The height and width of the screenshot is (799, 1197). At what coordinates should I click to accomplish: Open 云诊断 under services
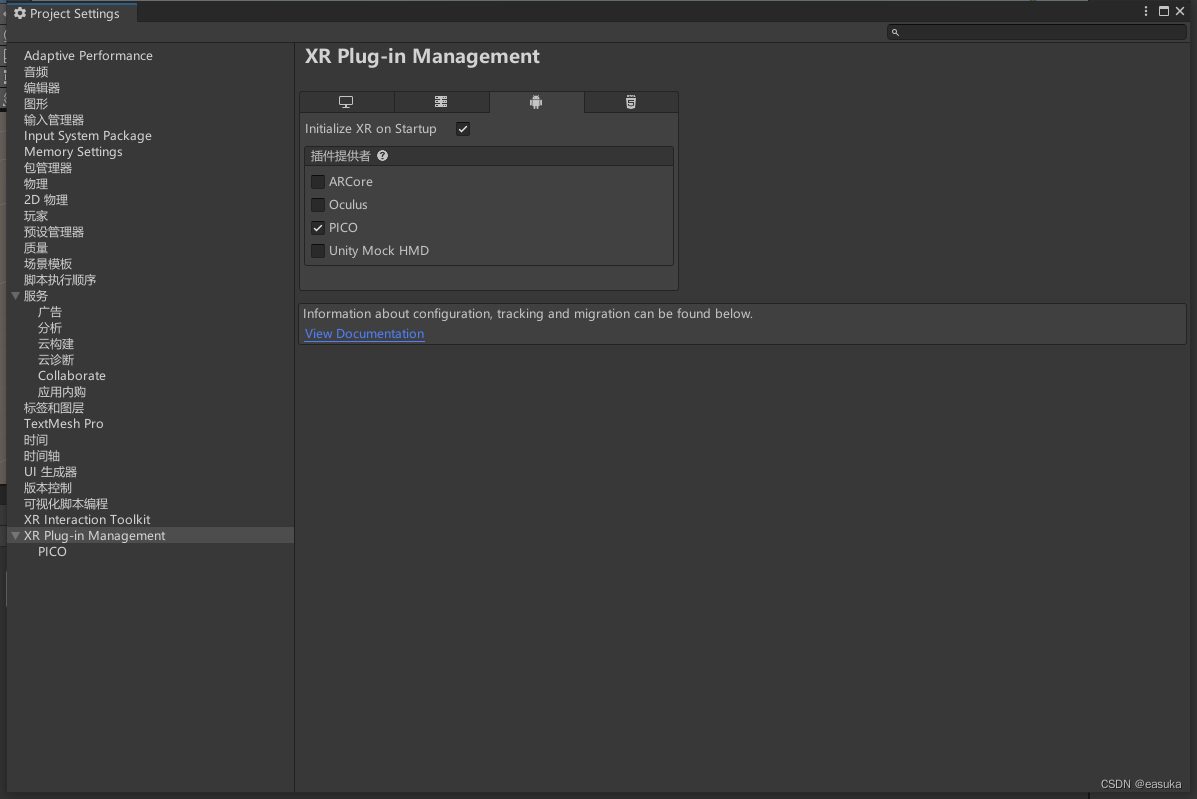(x=56, y=360)
